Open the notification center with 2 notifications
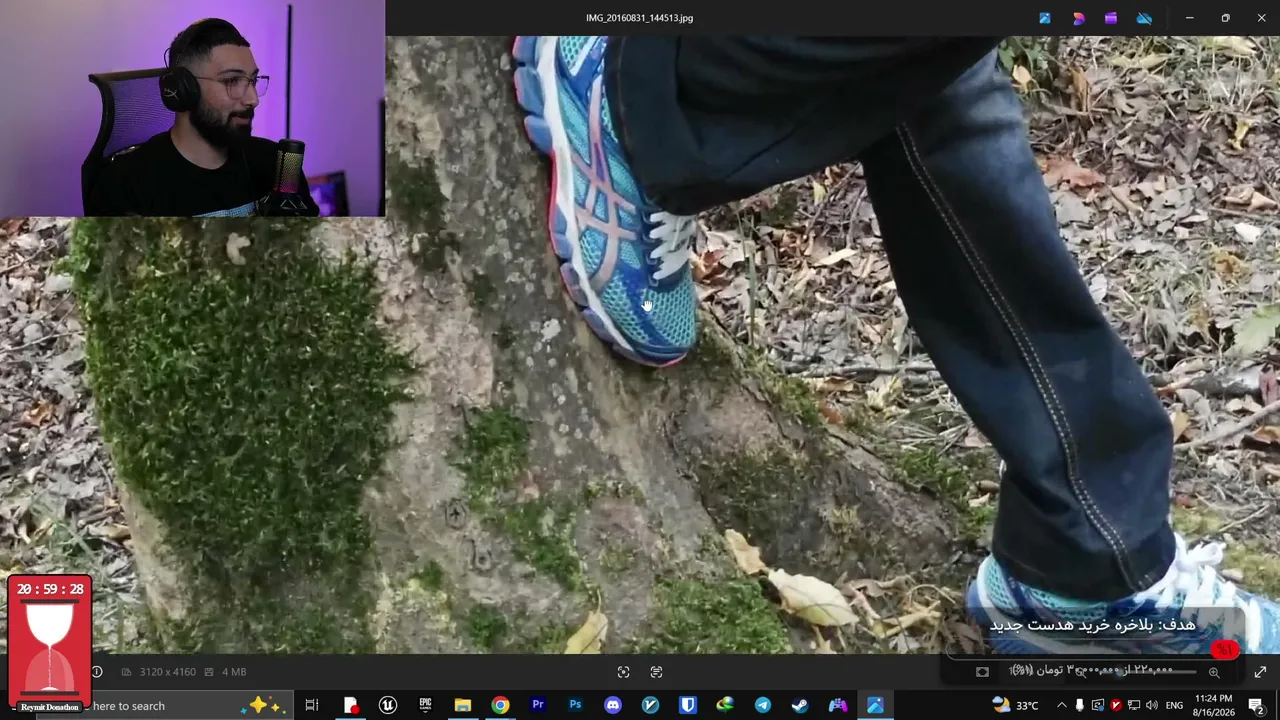This screenshot has width=1280, height=720. pyautogui.click(x=1257, y=706)
